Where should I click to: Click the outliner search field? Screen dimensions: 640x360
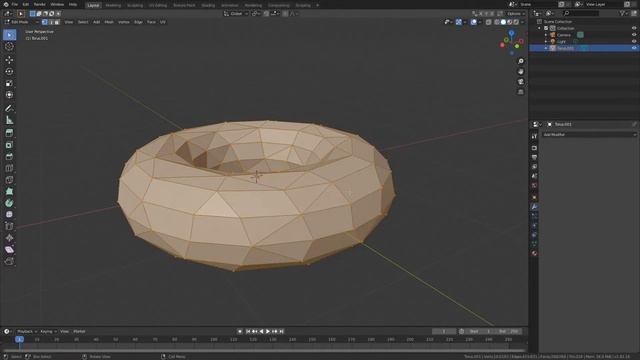tap(581, 13)
